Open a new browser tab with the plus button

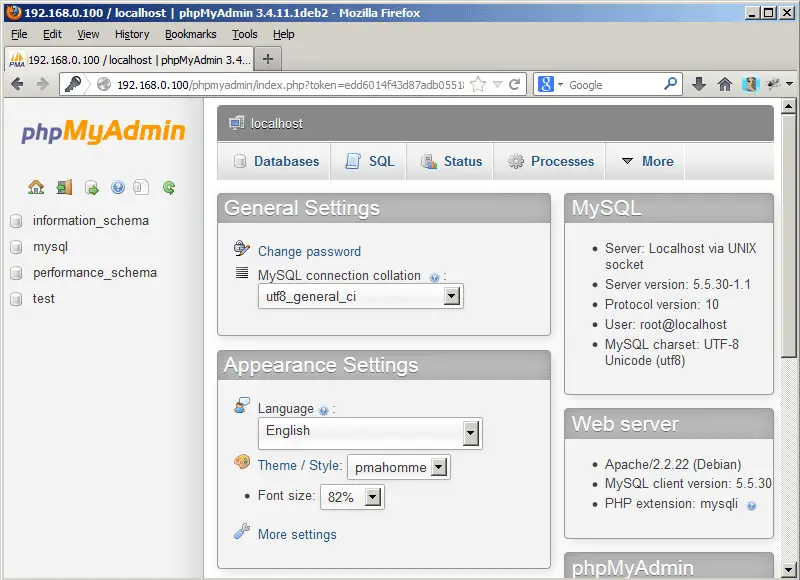[268, 59]
